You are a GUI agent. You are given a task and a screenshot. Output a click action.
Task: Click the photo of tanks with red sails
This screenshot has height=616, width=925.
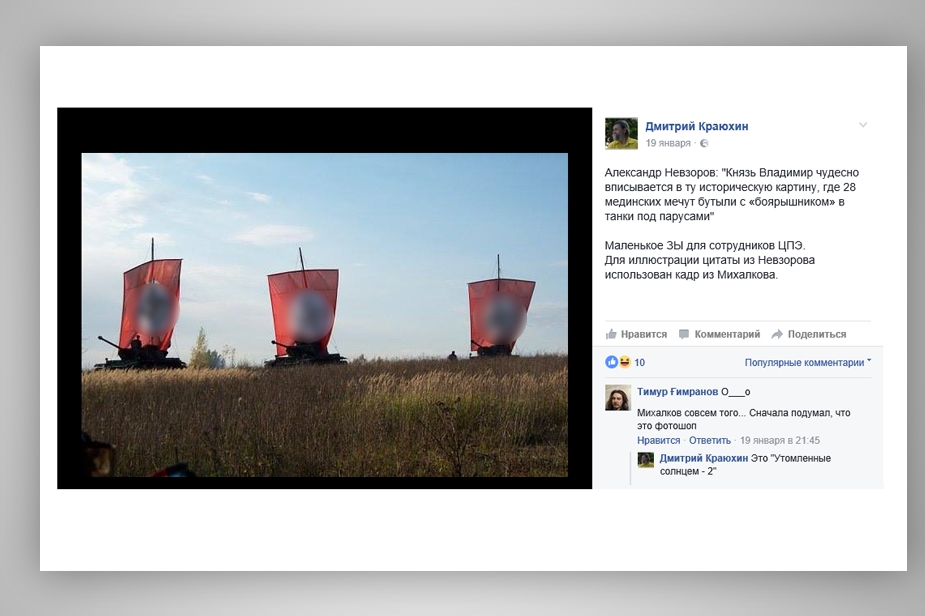(324, 314)
